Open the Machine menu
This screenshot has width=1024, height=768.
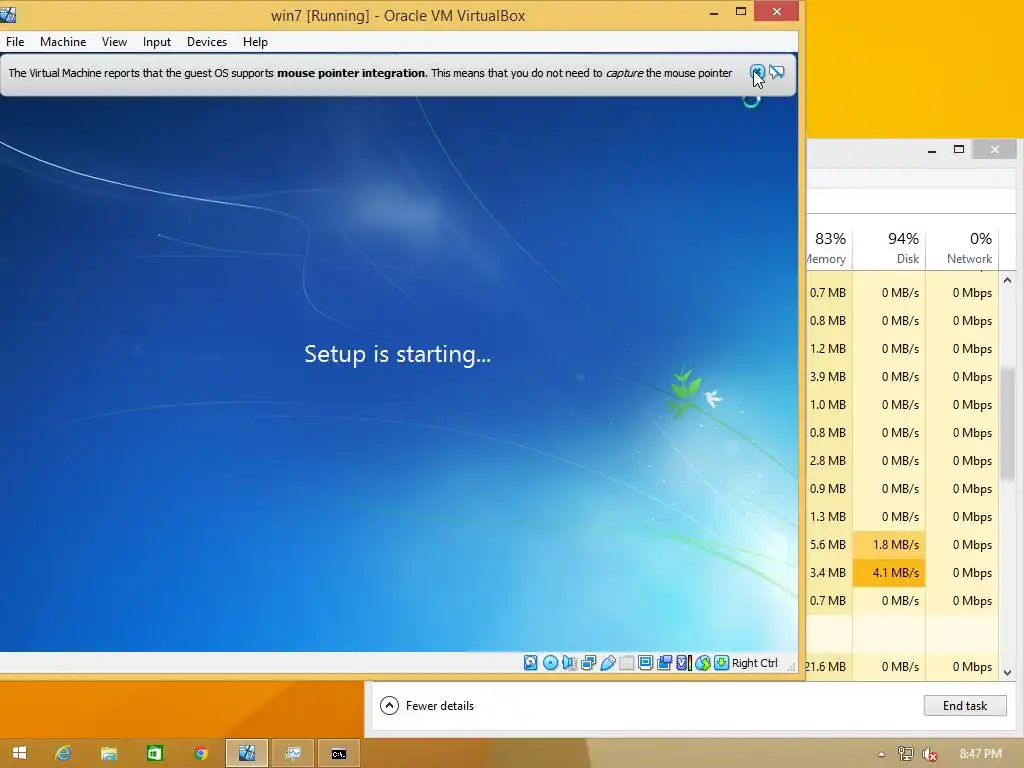click(63, 42)
